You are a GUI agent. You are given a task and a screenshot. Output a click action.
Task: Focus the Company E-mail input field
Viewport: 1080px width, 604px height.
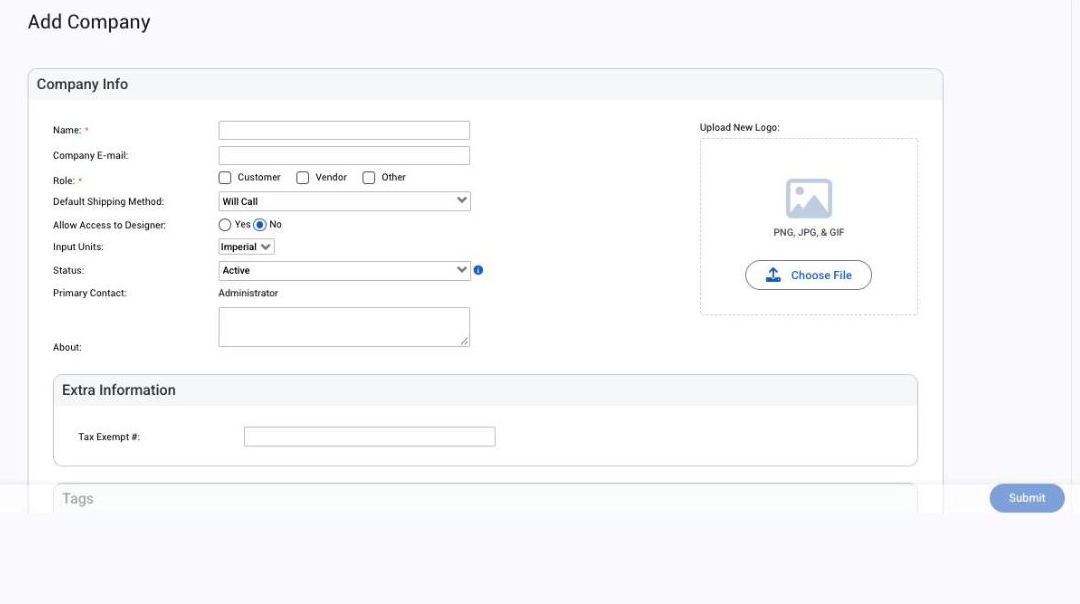344,155
